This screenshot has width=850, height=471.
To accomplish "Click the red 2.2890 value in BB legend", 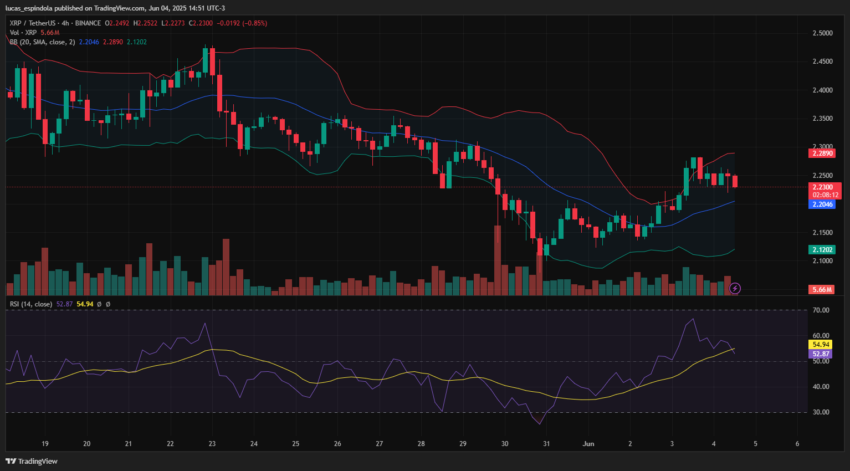I will (x=113, y=42).
